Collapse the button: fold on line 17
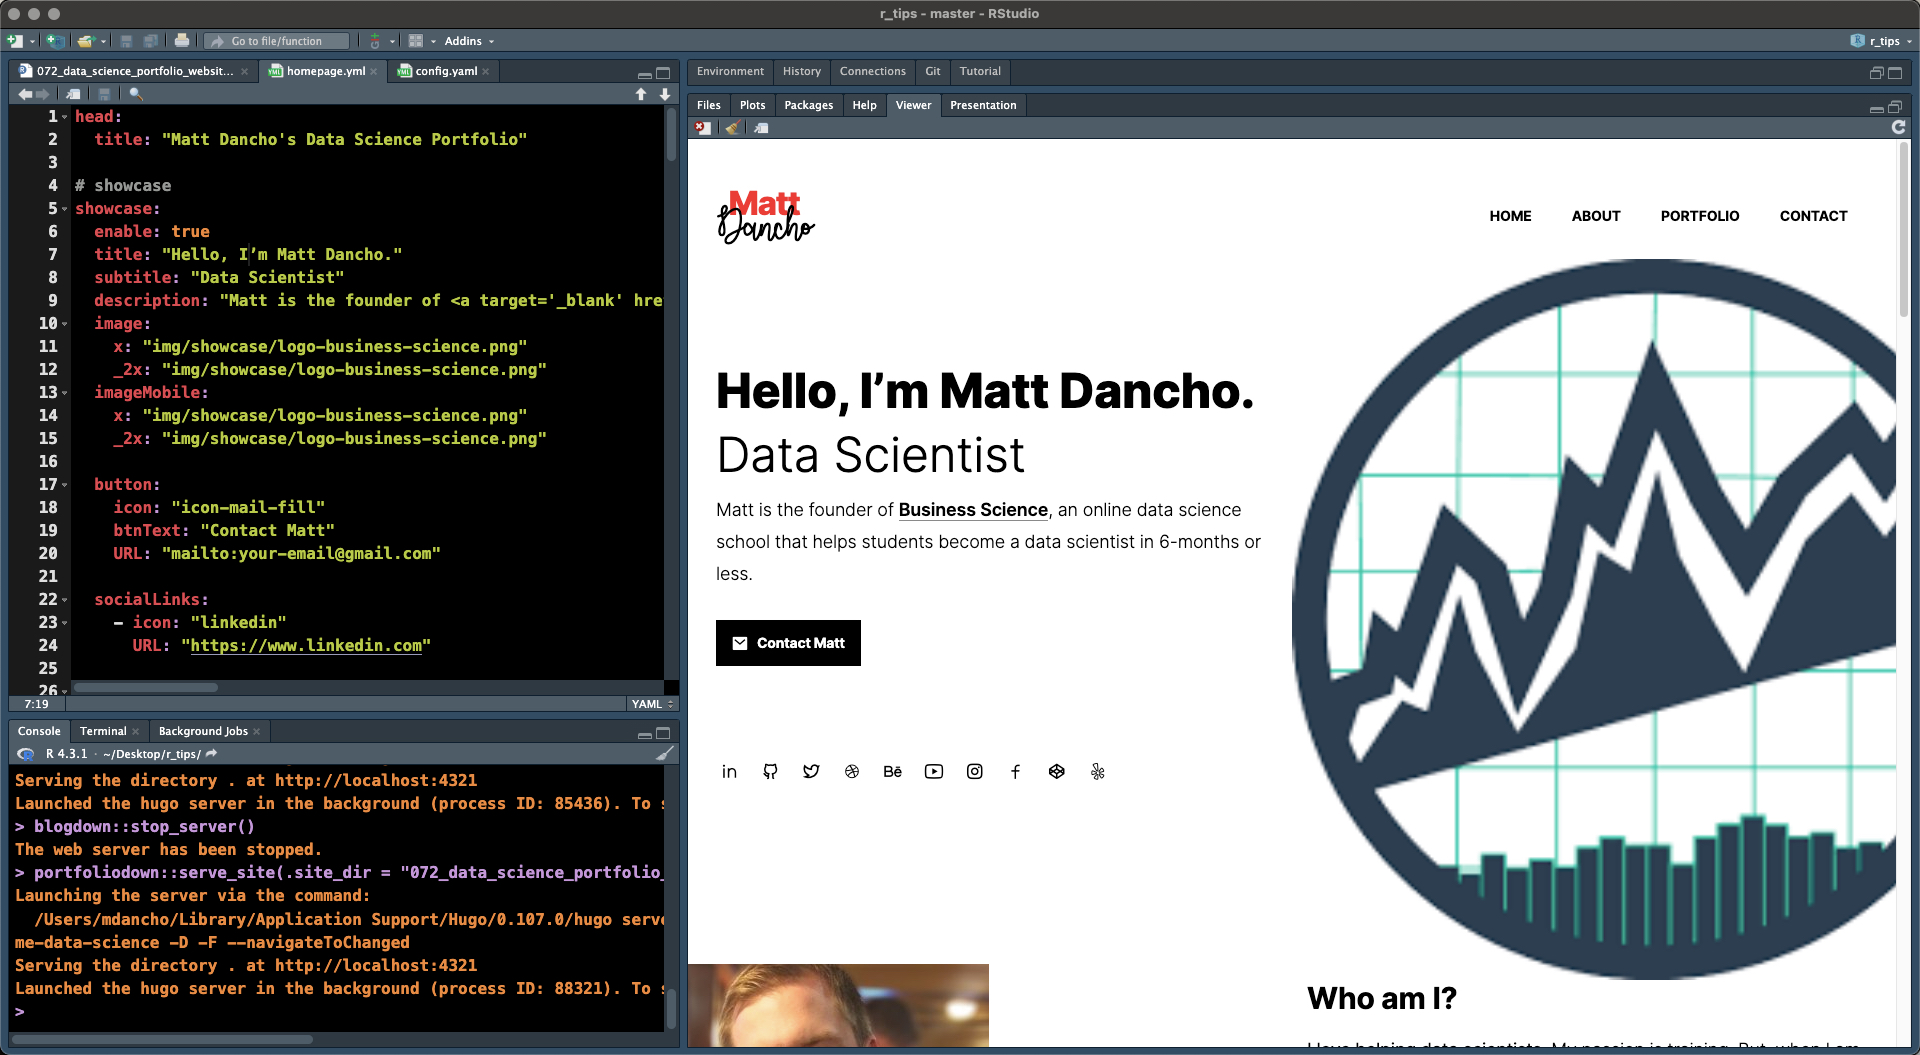Viewport: 1920px width, 1055px height. [x=65, y=485]
